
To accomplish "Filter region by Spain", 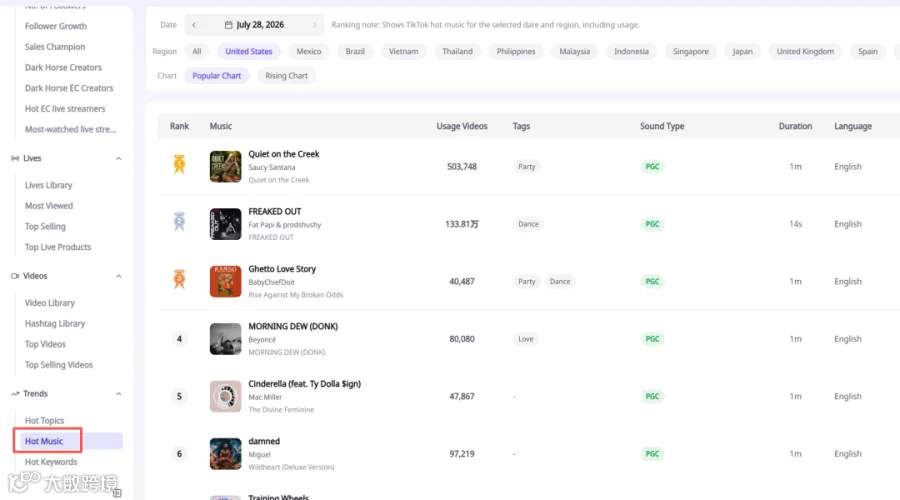I will point(868,51).
